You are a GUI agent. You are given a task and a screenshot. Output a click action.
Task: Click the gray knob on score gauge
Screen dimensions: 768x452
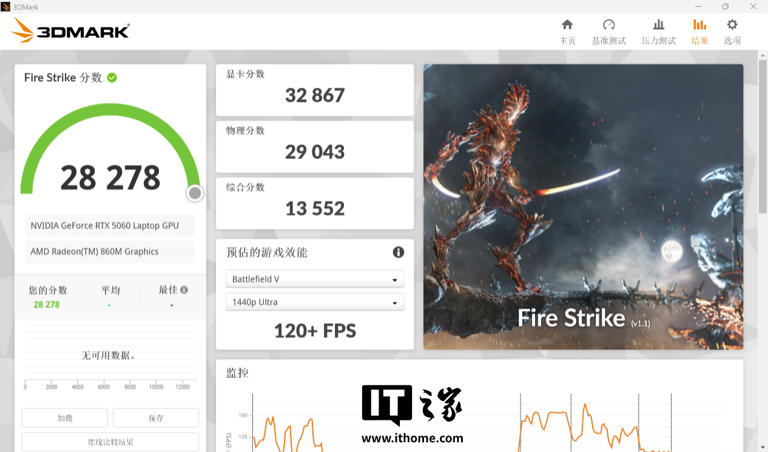195,193
